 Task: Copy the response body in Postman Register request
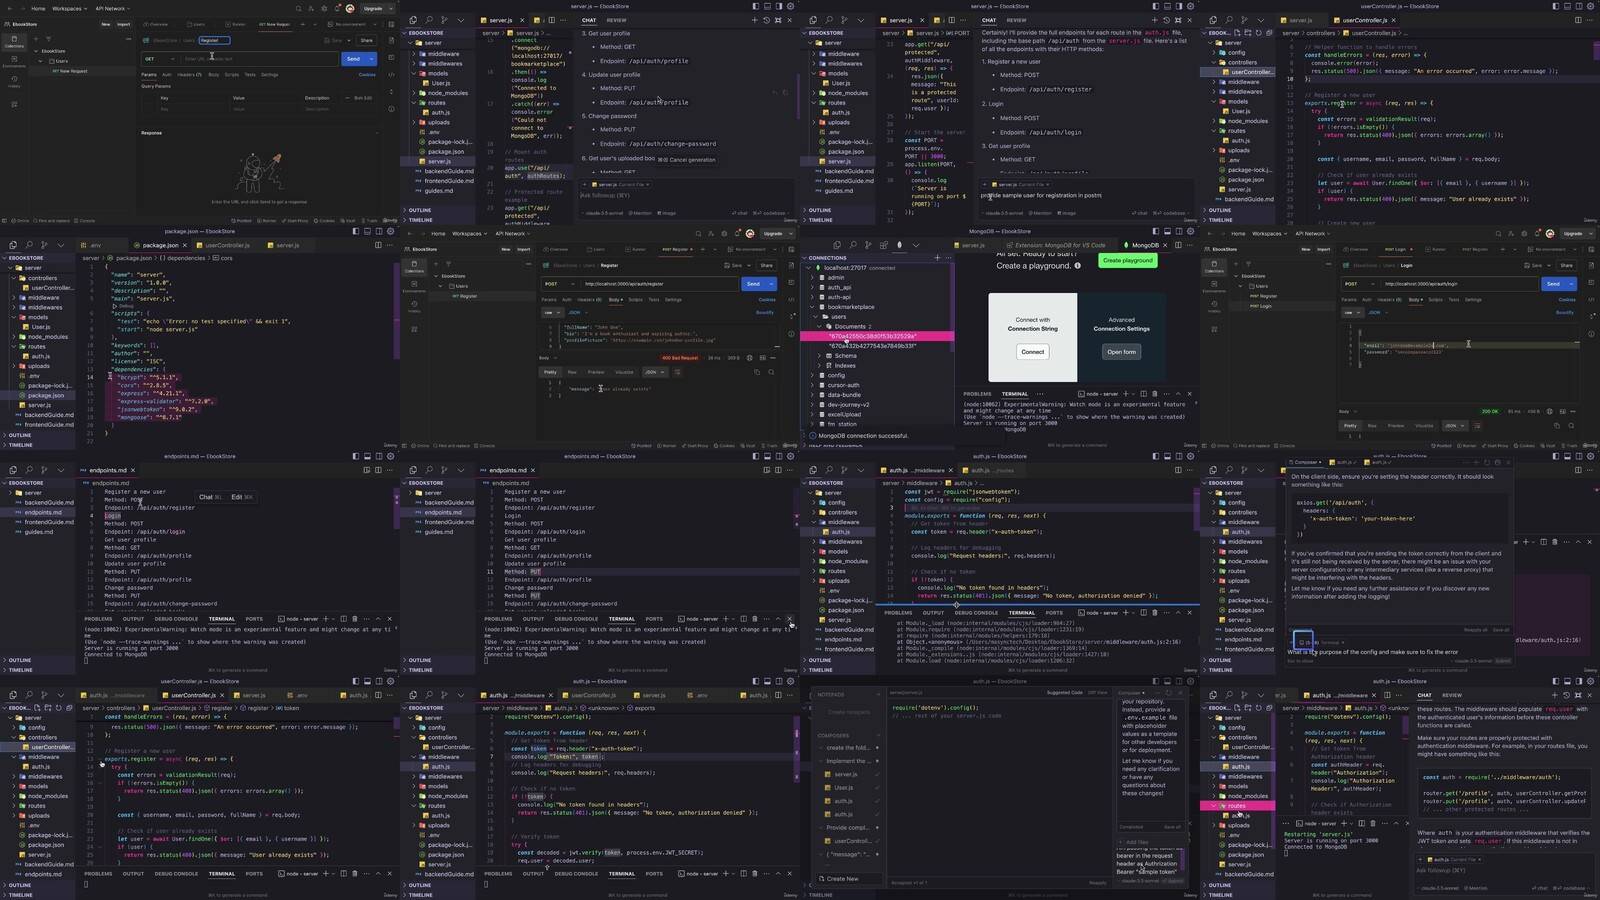[x=757, y=372]
